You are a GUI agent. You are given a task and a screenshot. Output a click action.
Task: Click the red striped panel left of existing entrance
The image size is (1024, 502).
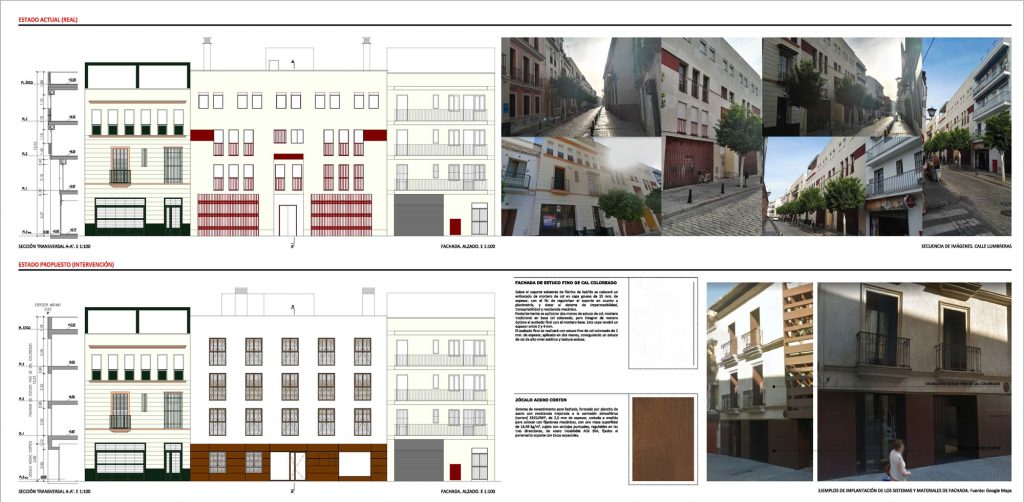coord(227,215)
